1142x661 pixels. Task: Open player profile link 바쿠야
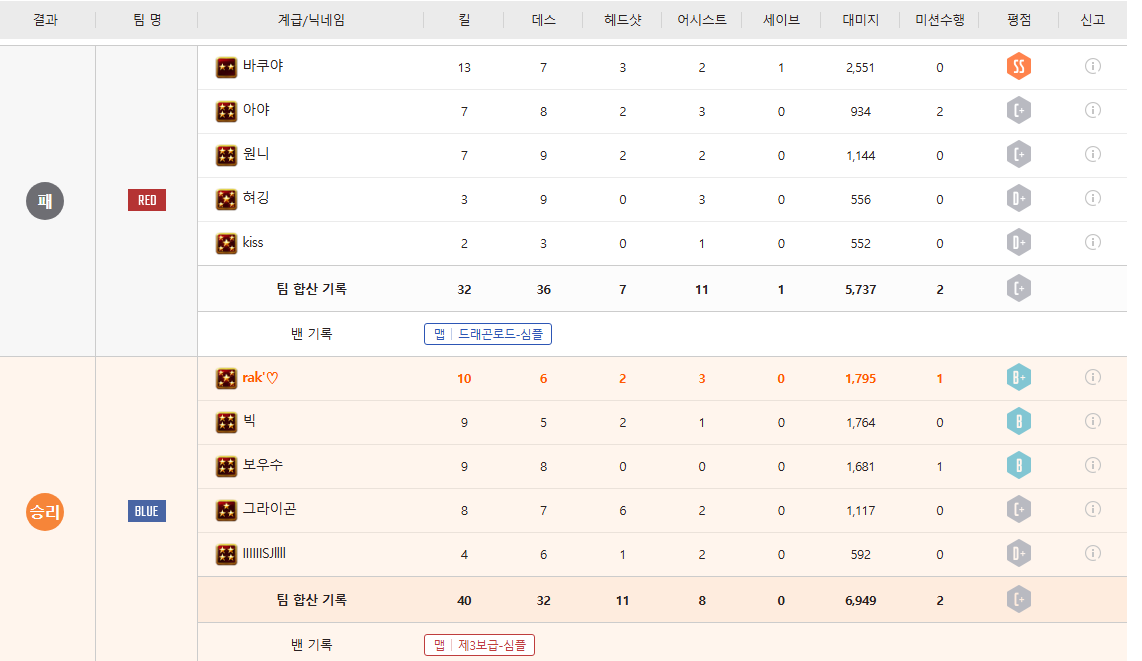[263, 66]
